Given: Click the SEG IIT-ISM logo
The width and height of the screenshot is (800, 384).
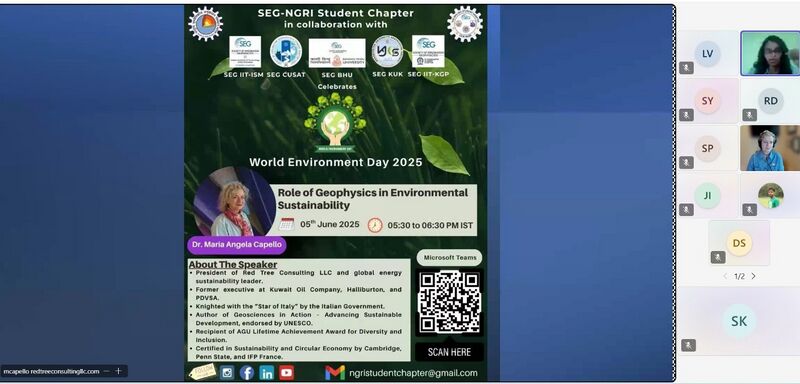Looking at the screenshot, I should pos(245,52).
